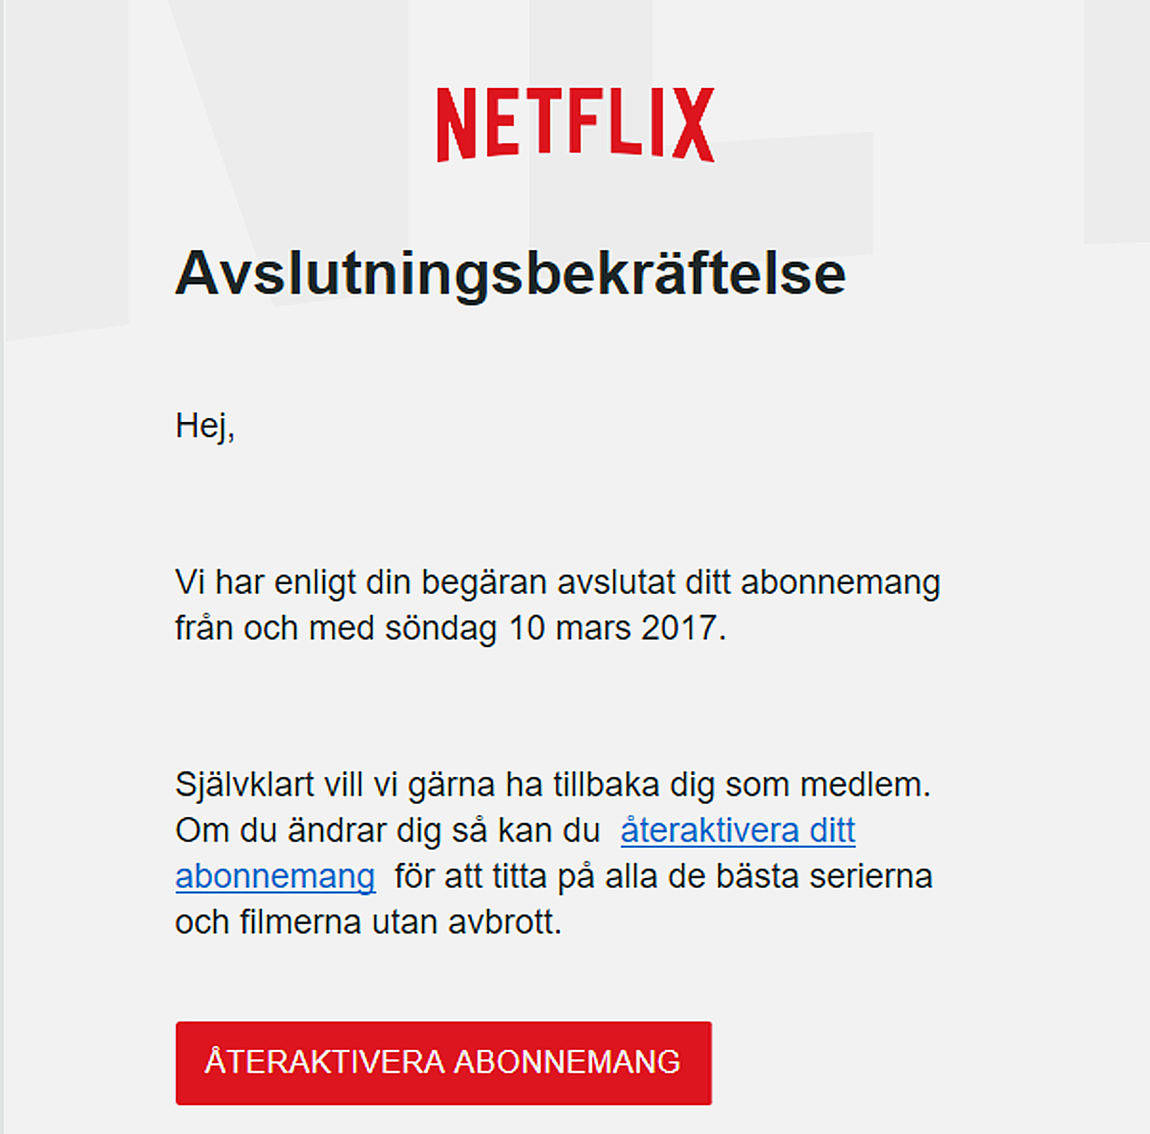Screen dimensions: 1150x1134
Task: Select the Avslutningsbekräftelse heading
Action: tap(510, 274)
